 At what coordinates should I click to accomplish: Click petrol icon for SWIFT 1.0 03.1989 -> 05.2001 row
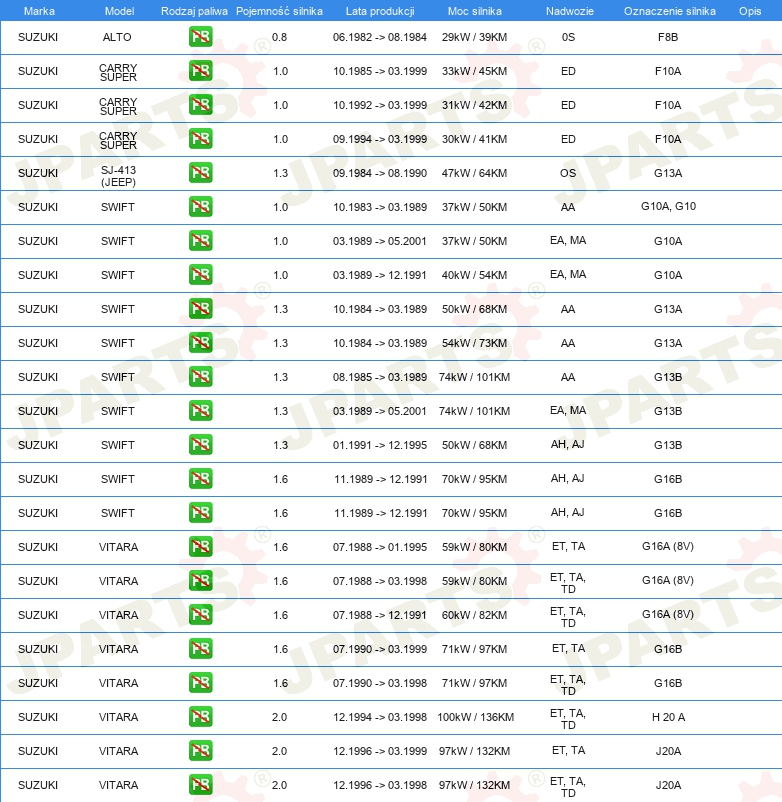pyautogui.click(x=200, y=241)
